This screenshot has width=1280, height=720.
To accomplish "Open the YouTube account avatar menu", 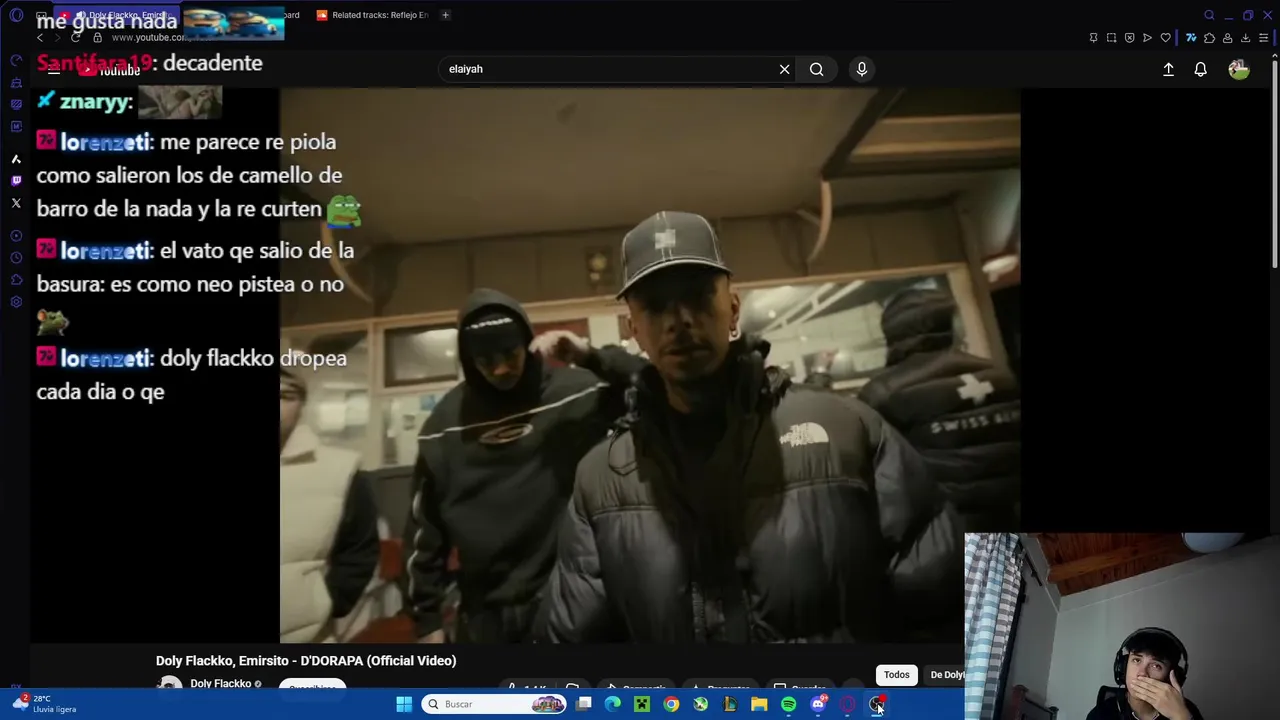I will pyautogui.click(x=1238, y=69).
